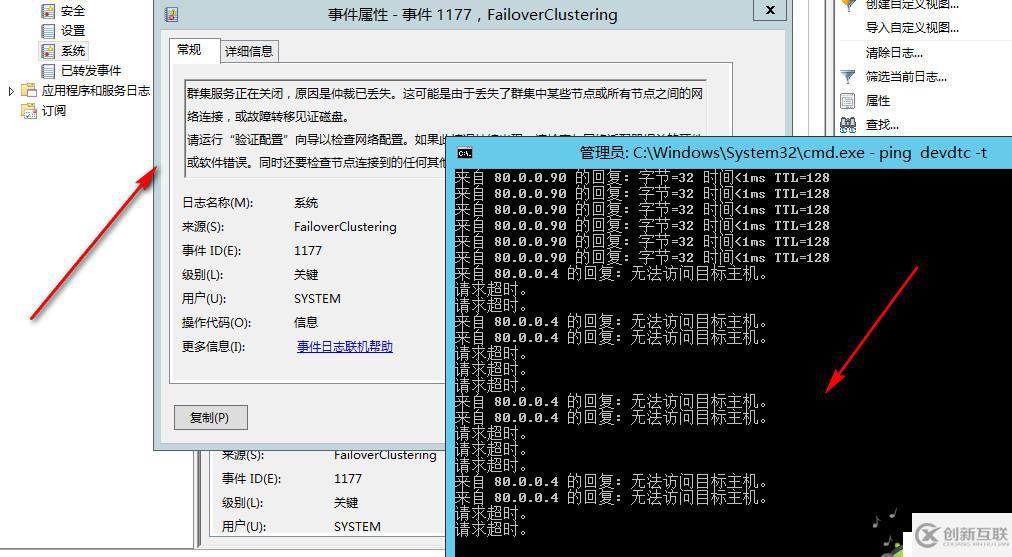Switch to the 详细信息 tab
Screen dimensions: 1012x557
pos(249,52)
